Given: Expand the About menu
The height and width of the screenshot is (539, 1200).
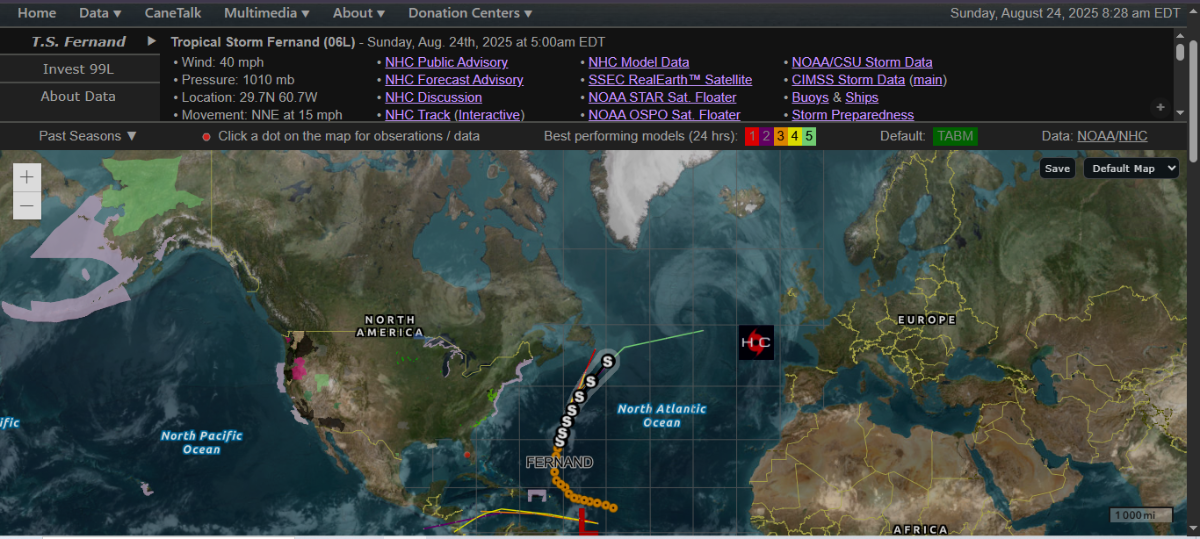Looking at the screenshot, I should [359, 13].
